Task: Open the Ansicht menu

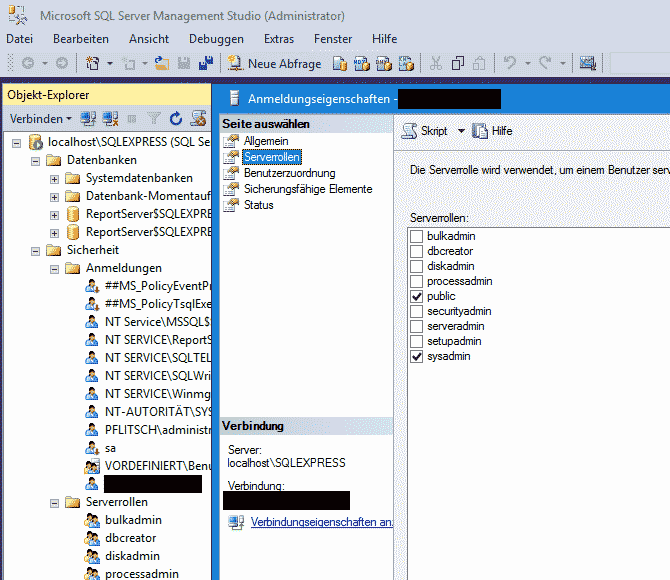Action: [x=149, y=39]
